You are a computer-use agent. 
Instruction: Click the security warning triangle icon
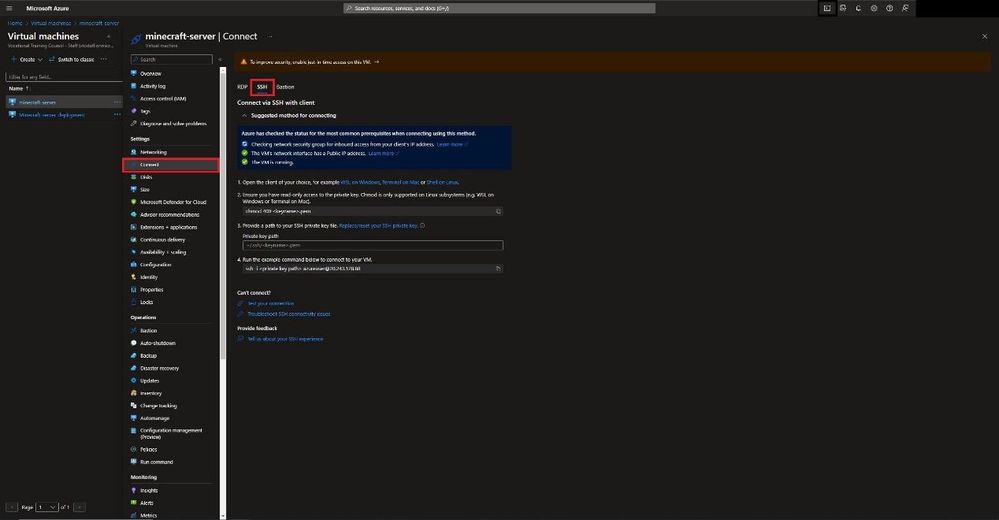pos(243,62)
